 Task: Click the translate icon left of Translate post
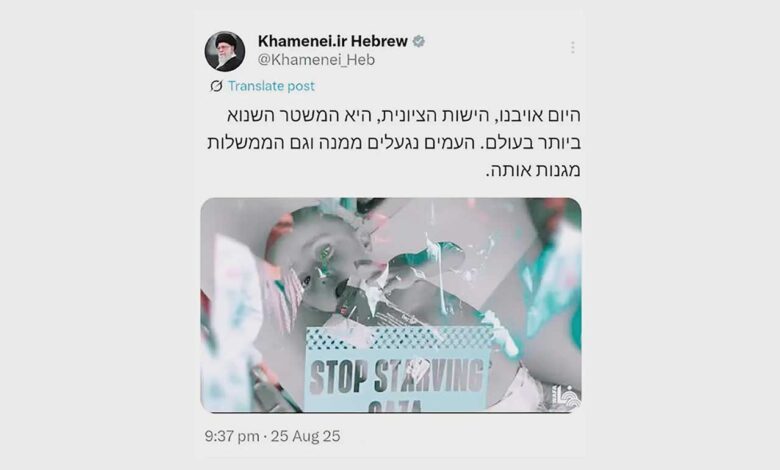point(216,86)
